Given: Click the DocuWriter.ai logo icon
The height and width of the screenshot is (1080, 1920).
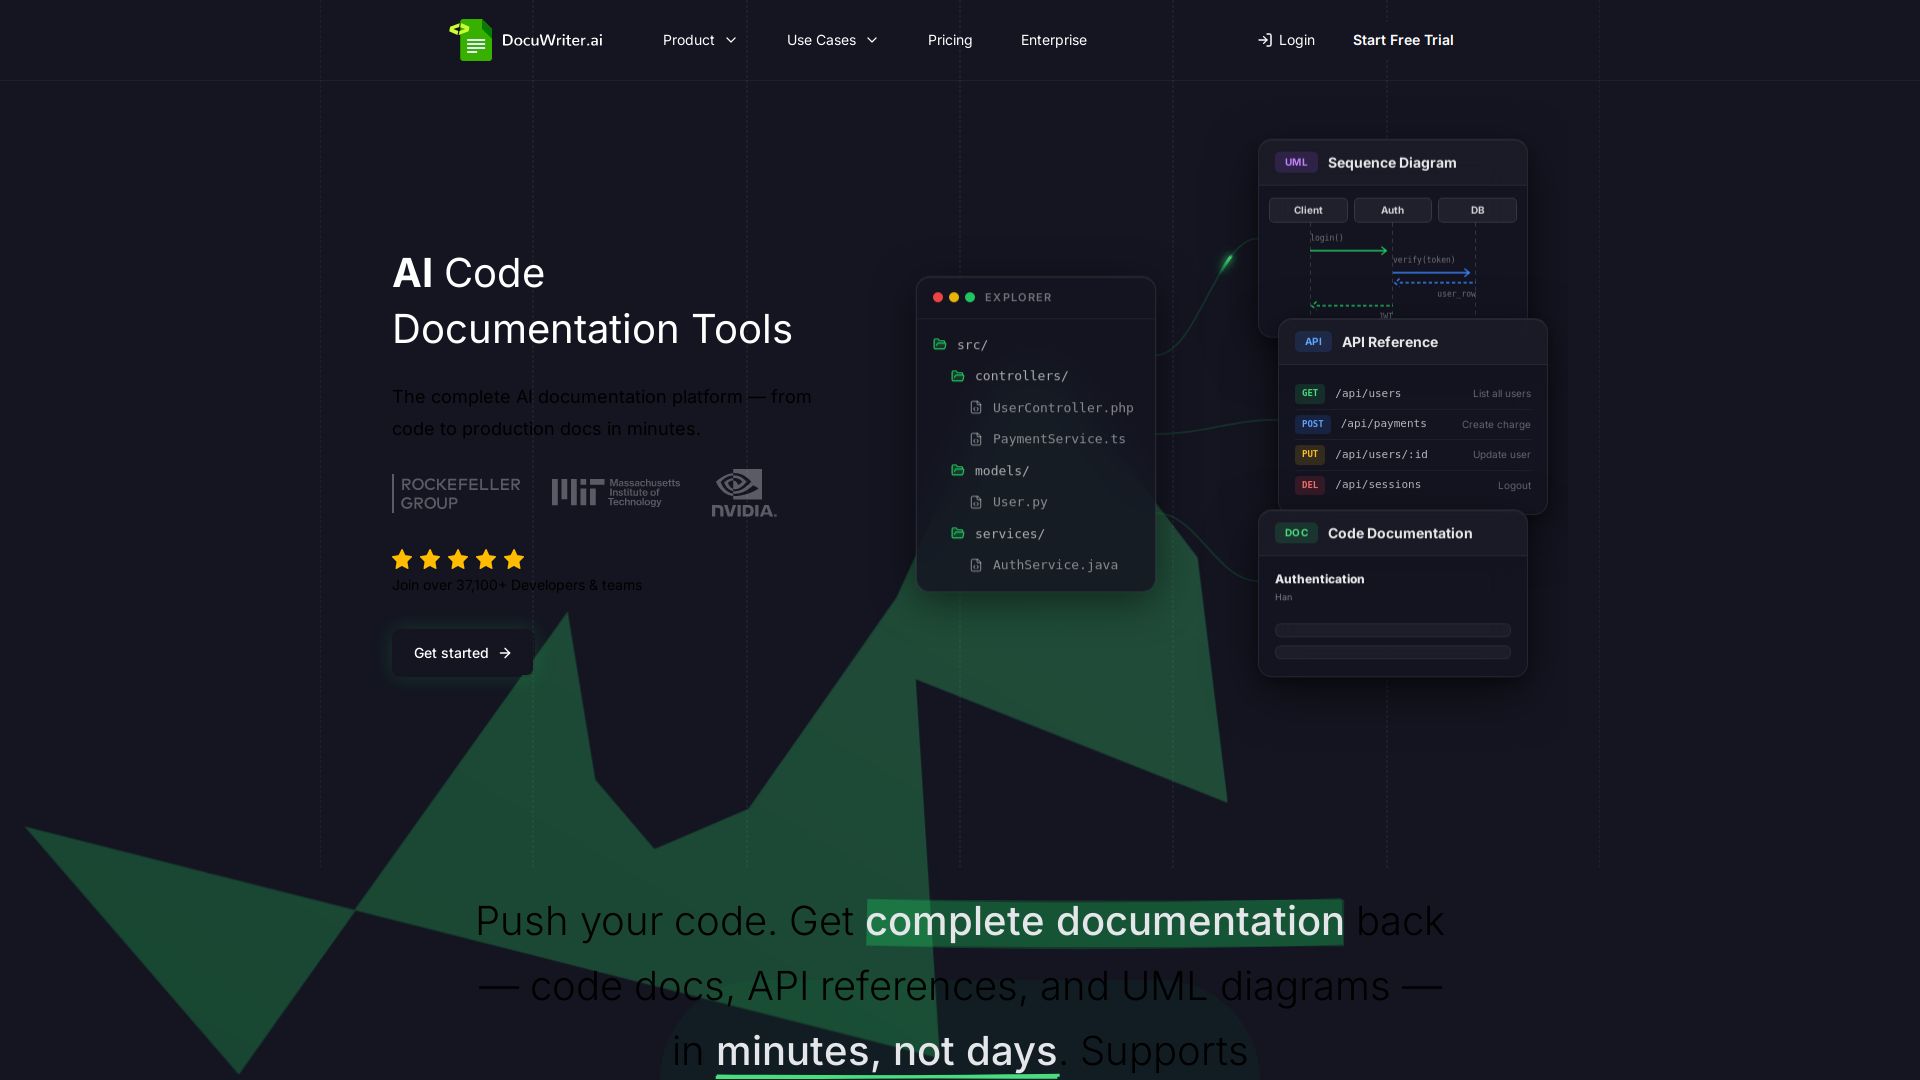Looking at the screenshot, I should click(x=473, y=40).
